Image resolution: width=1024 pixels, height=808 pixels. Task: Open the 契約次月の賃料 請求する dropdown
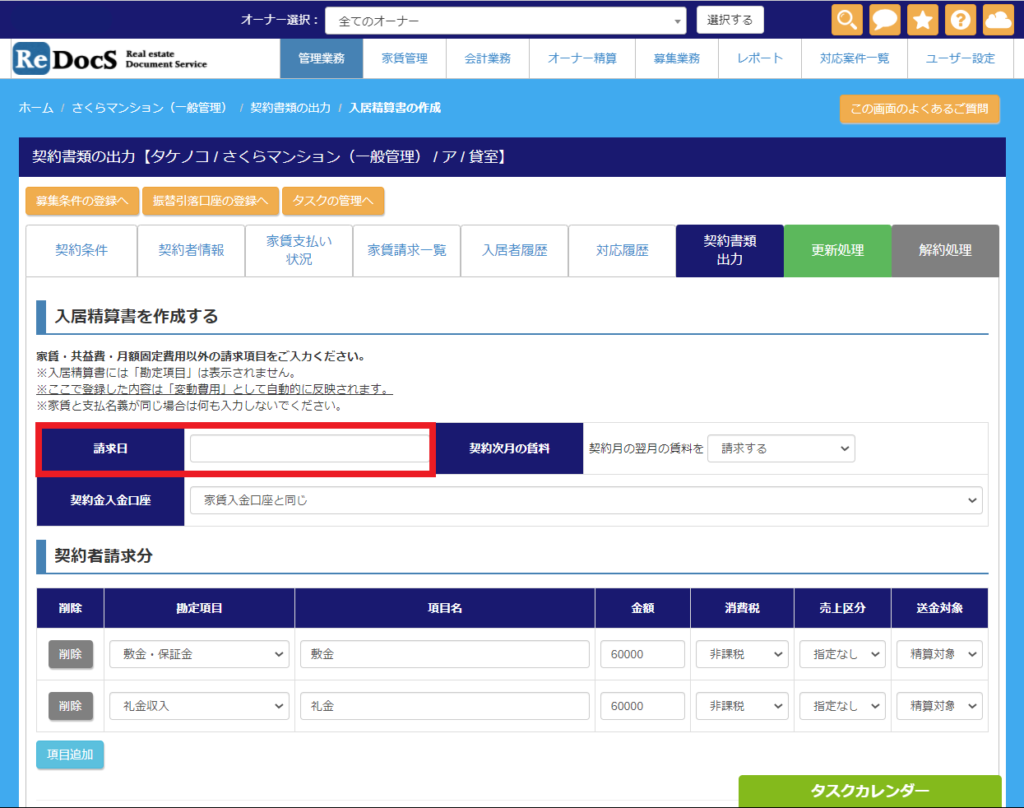780,449
